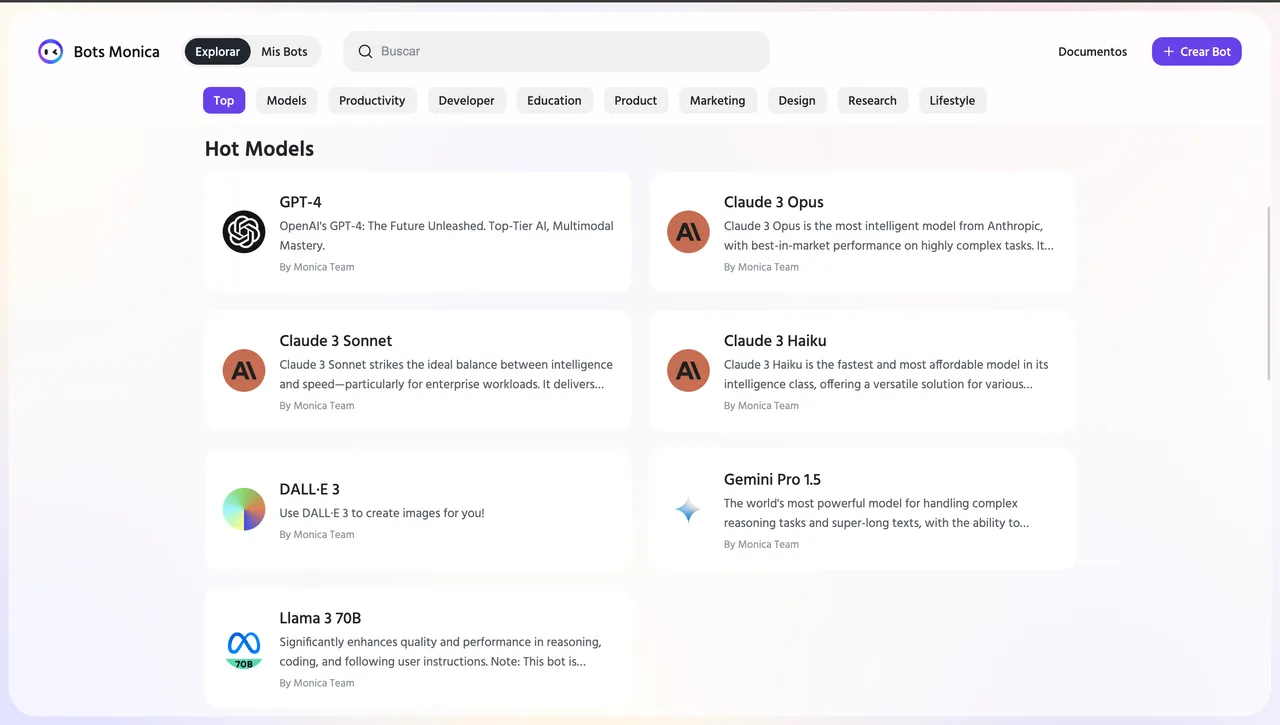1280x725 pixels.
Task: Click the Llama 3 70B description text
Action: (441, 652)
